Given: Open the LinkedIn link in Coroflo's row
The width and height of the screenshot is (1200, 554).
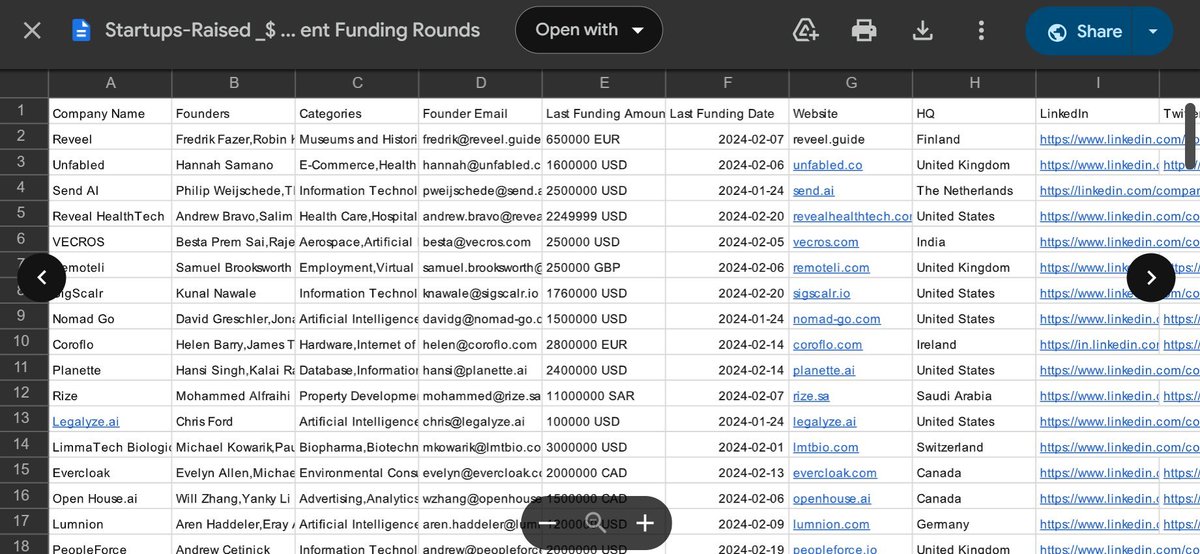Looking at the screenshot, I should click(x=1097, y=345).
